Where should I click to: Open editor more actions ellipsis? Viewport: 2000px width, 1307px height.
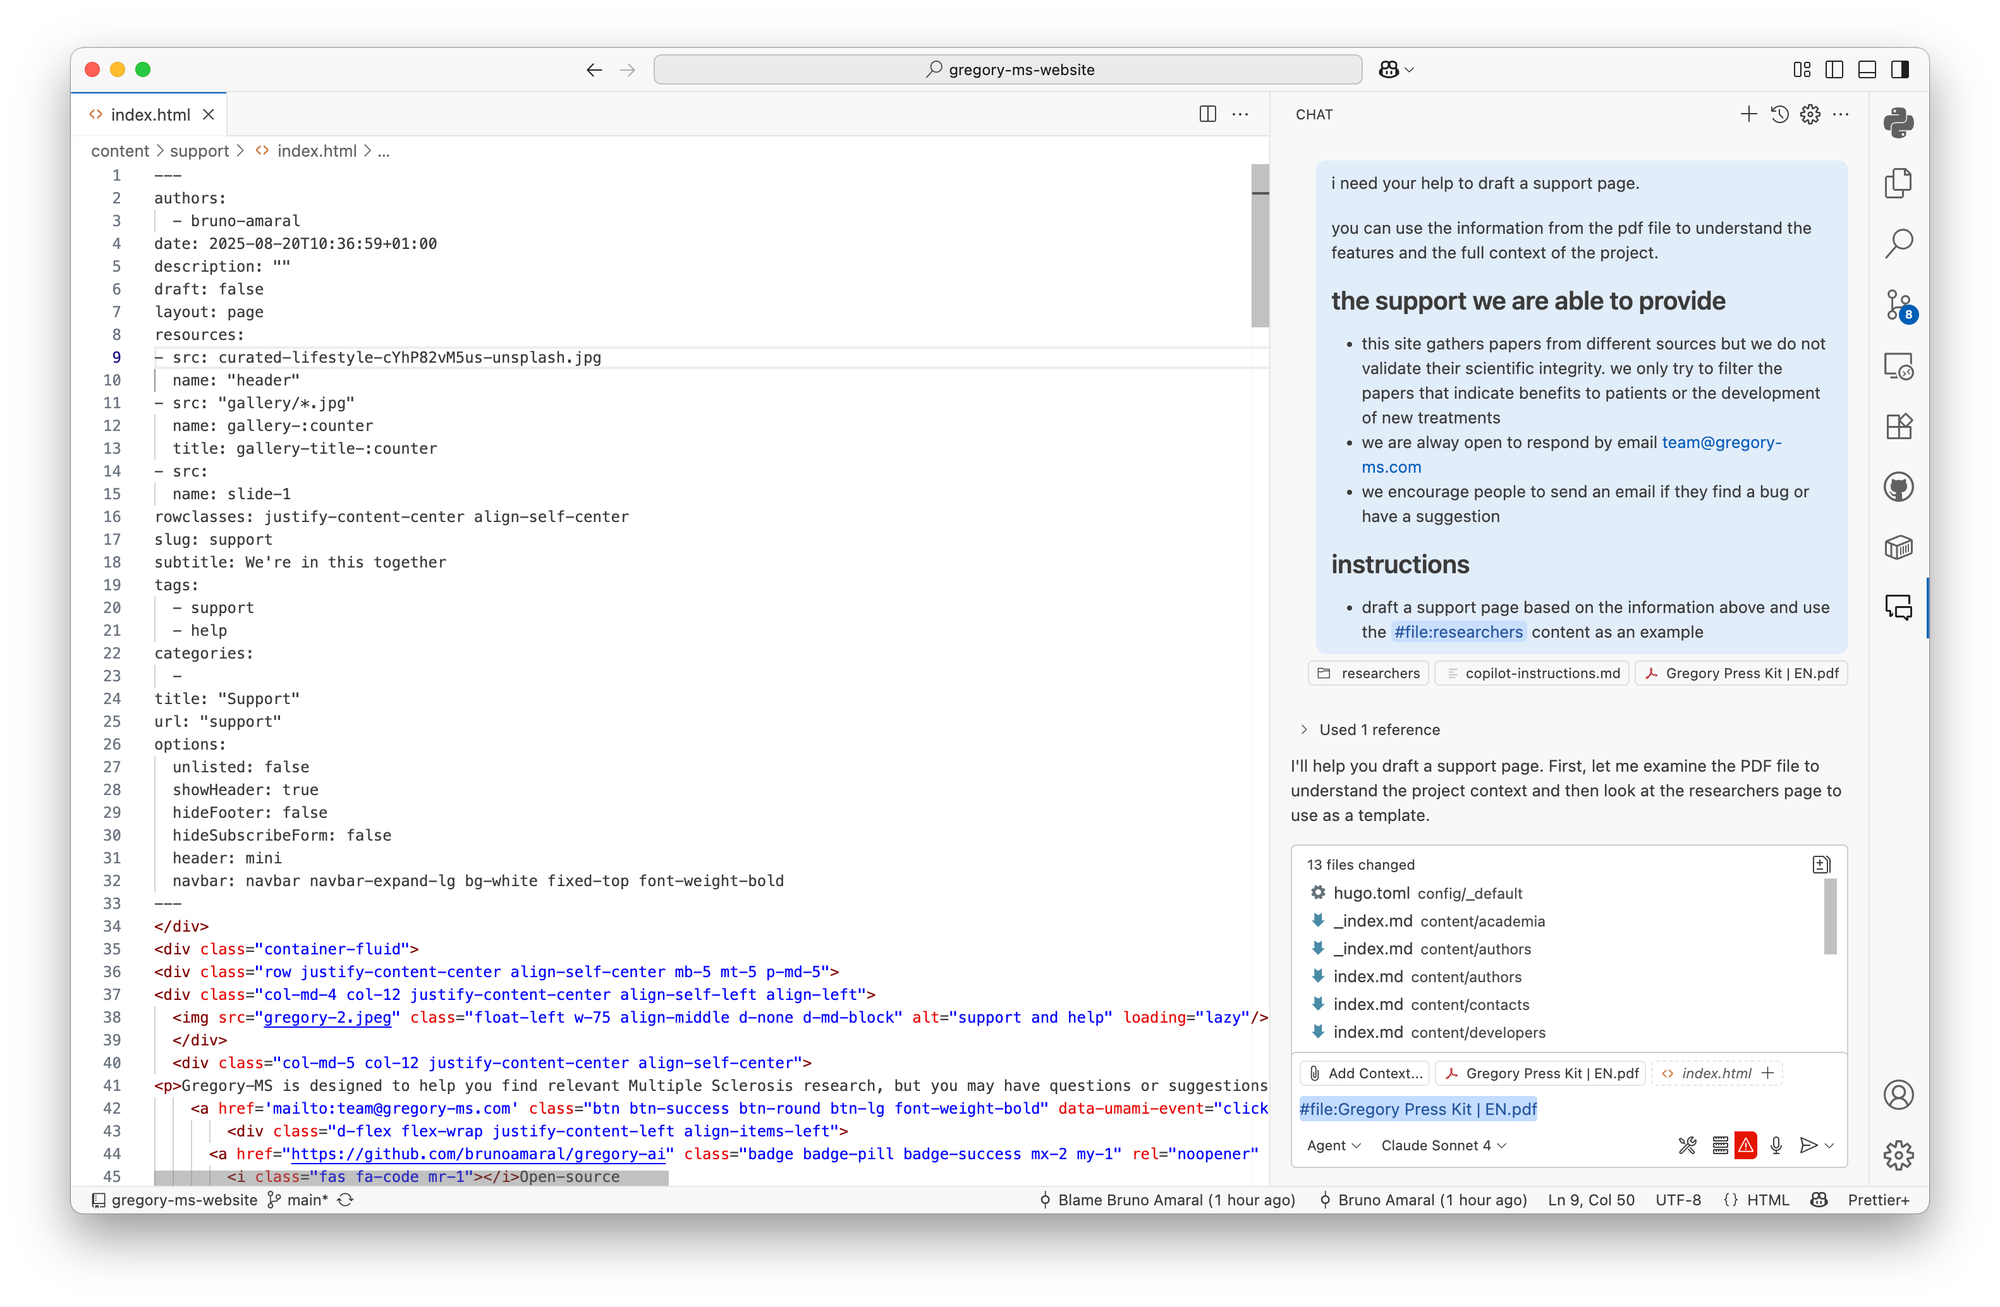[1240, 114]
